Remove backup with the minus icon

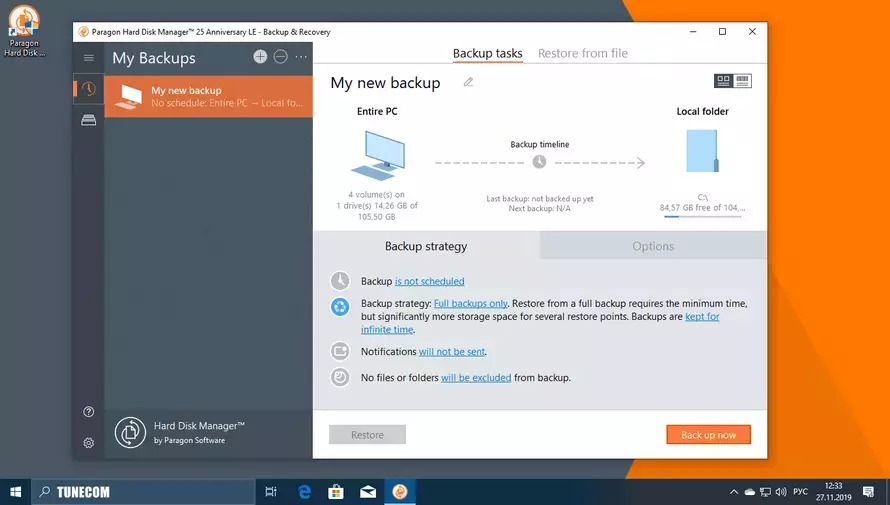280,56
